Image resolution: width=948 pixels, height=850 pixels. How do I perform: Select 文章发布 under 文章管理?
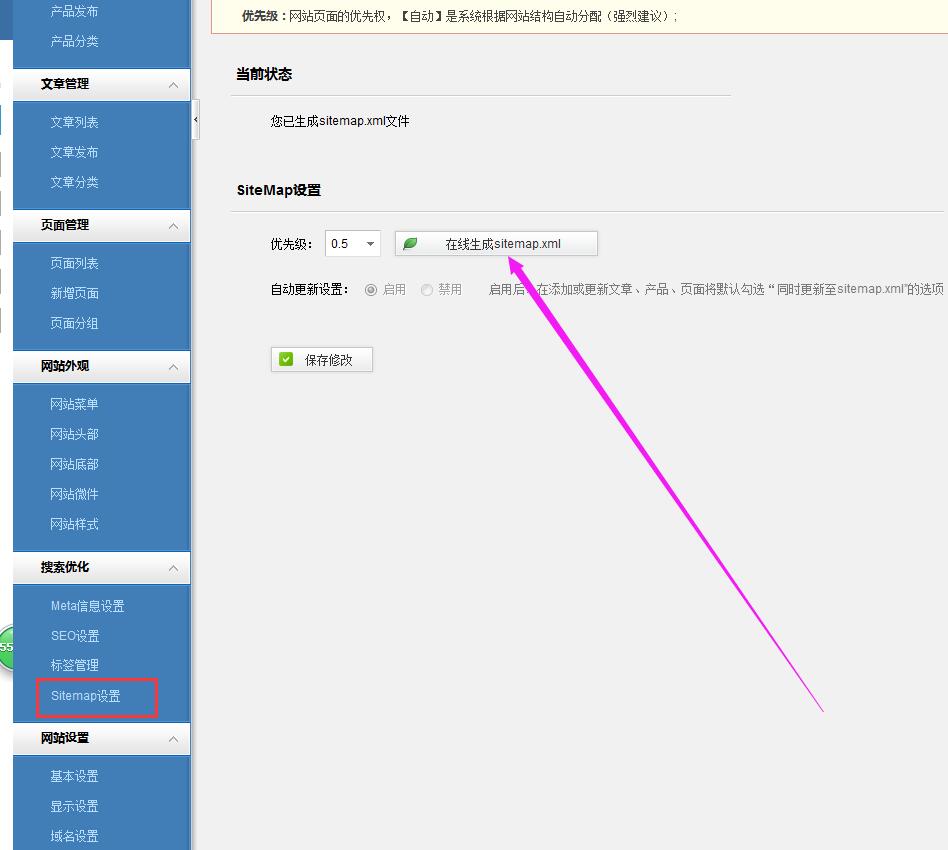tap(74, 152)
